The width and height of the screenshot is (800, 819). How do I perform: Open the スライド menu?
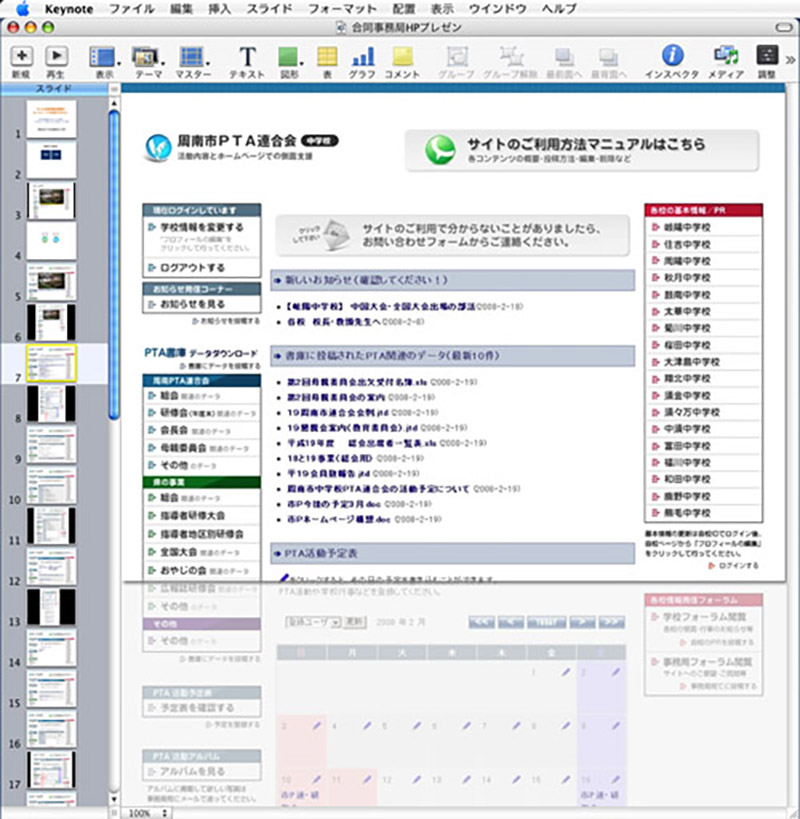coord(269,9)
